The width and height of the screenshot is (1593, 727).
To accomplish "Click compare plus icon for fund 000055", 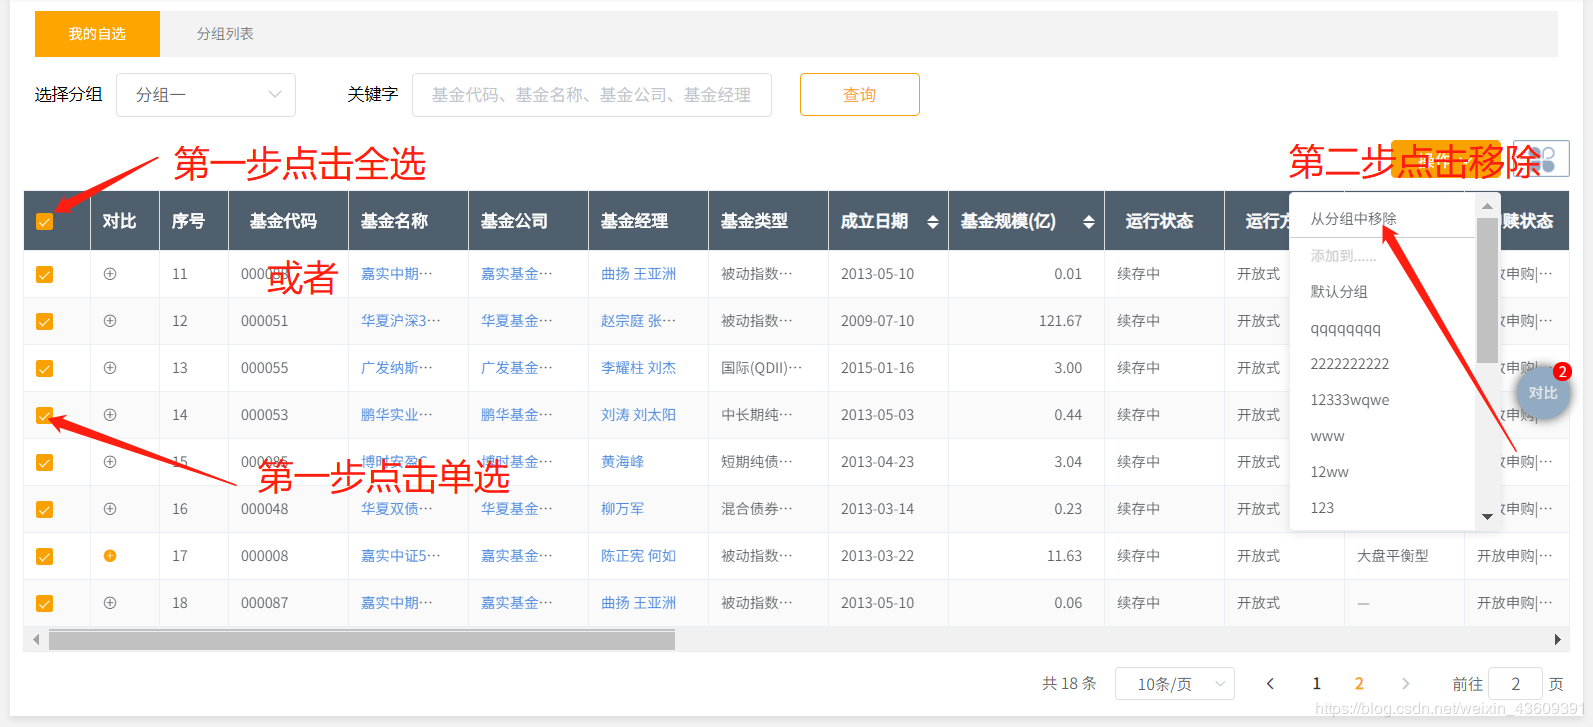I will click(x=110, y=368).
